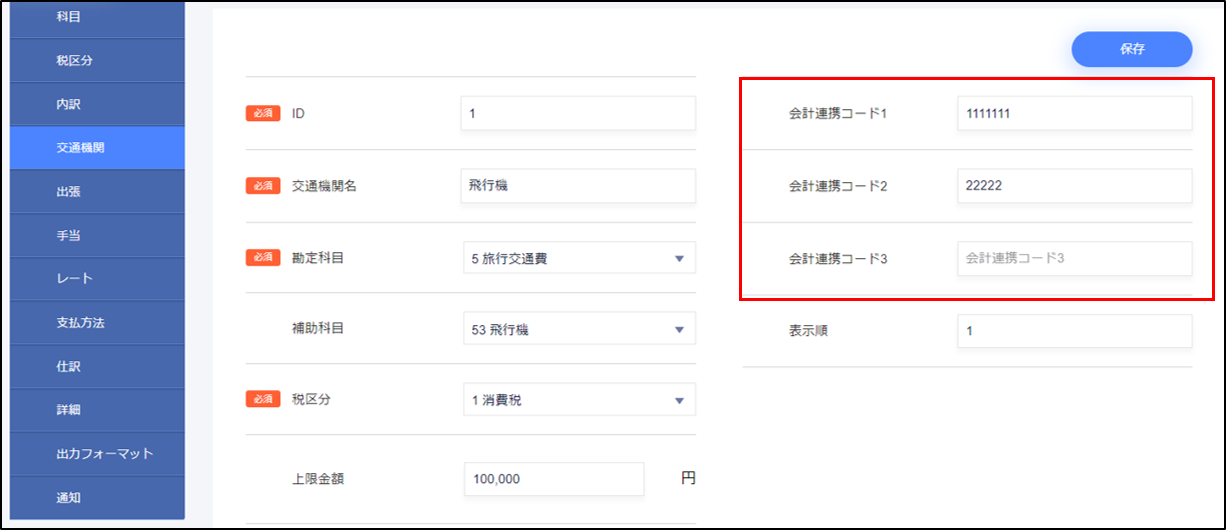Navigate to 手当 sidebar item
This screenshot has width=1226, height=530.
click(97, 235)
